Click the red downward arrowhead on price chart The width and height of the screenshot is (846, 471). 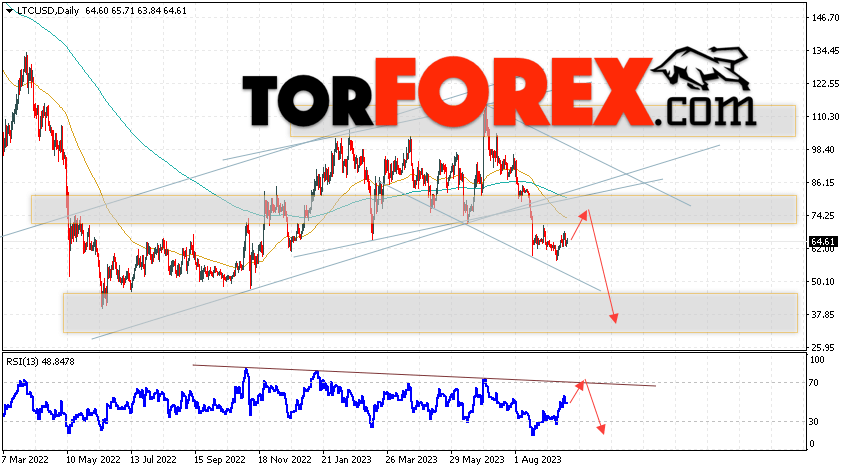614,318
